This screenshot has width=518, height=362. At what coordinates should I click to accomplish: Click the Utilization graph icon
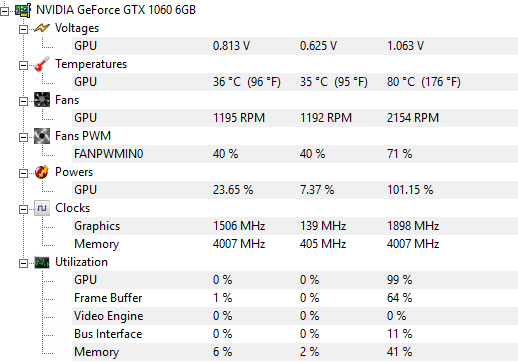point(42,262)
